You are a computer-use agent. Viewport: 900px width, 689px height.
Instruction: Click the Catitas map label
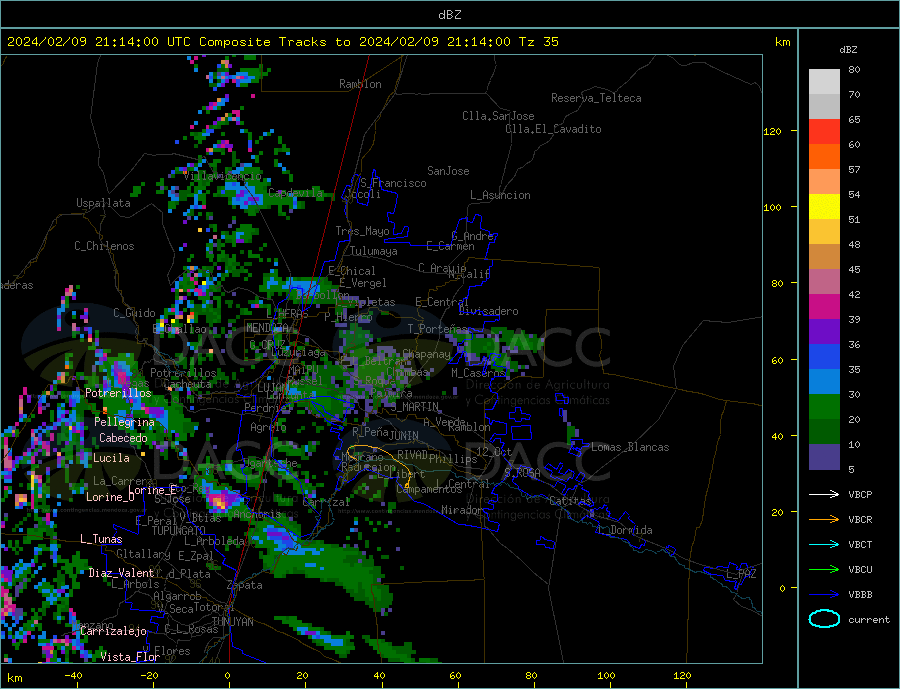coord(570,501)
